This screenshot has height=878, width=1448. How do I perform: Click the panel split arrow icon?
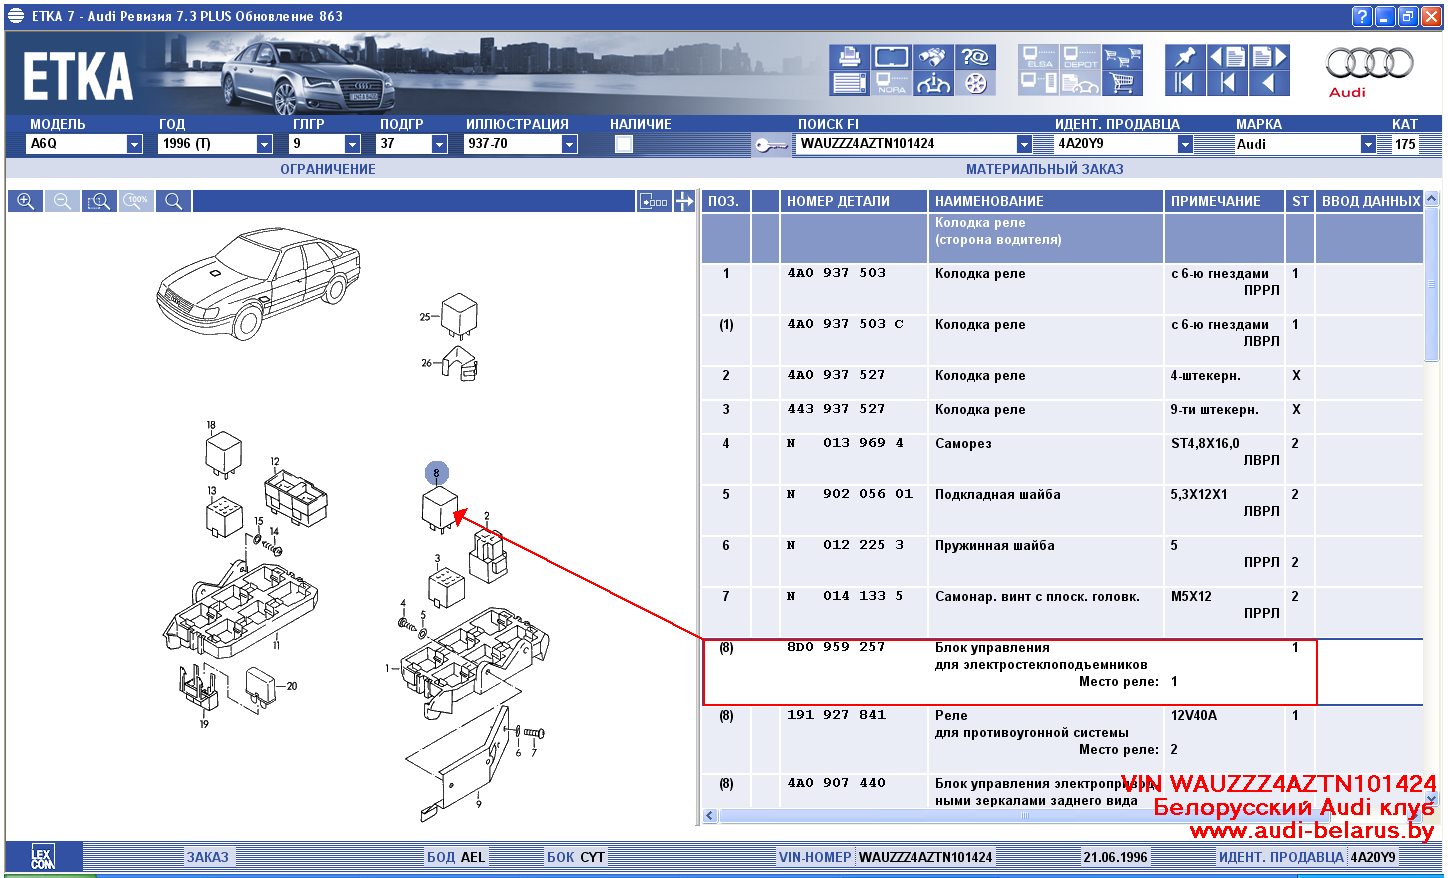684,201
